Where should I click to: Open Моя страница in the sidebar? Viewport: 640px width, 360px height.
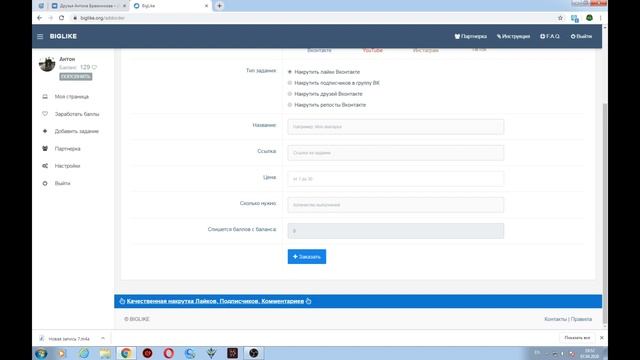tap(72, 97)
